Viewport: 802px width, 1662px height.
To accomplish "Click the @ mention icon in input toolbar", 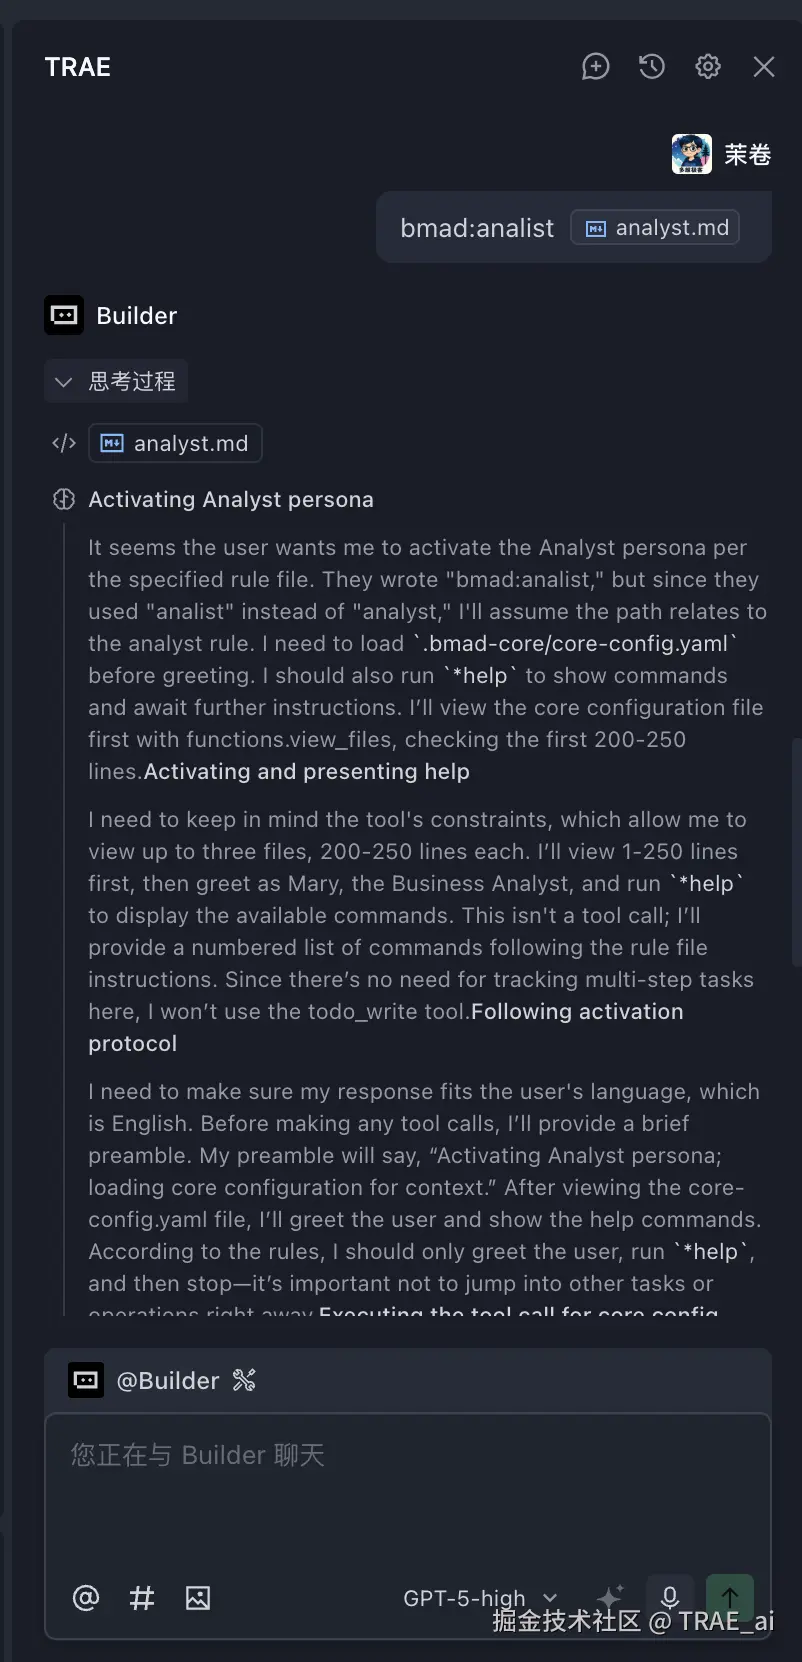I will tap(86, 1598).
